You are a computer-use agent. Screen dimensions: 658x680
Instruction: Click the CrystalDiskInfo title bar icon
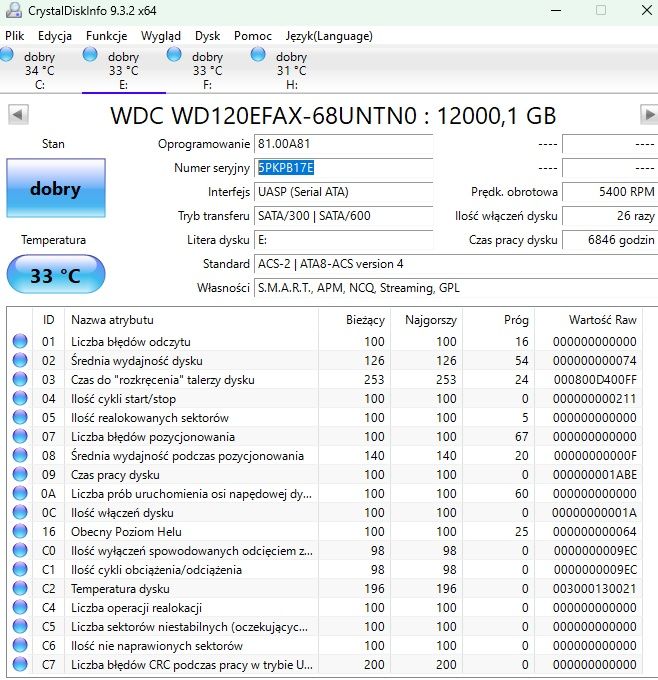pyautogui.click(x=13, y=10)
